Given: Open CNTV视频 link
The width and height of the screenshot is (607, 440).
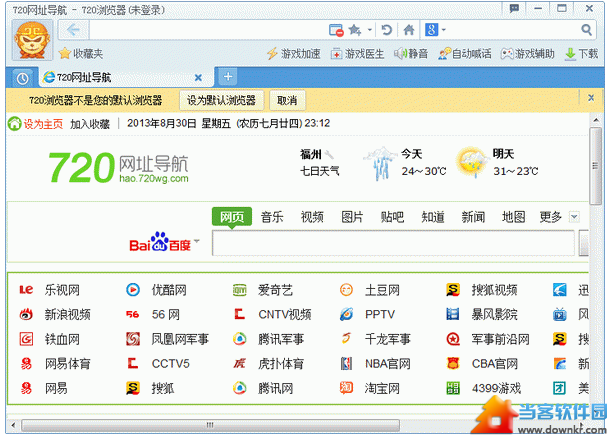Looking at the screenshot, I should click(285, 314).
